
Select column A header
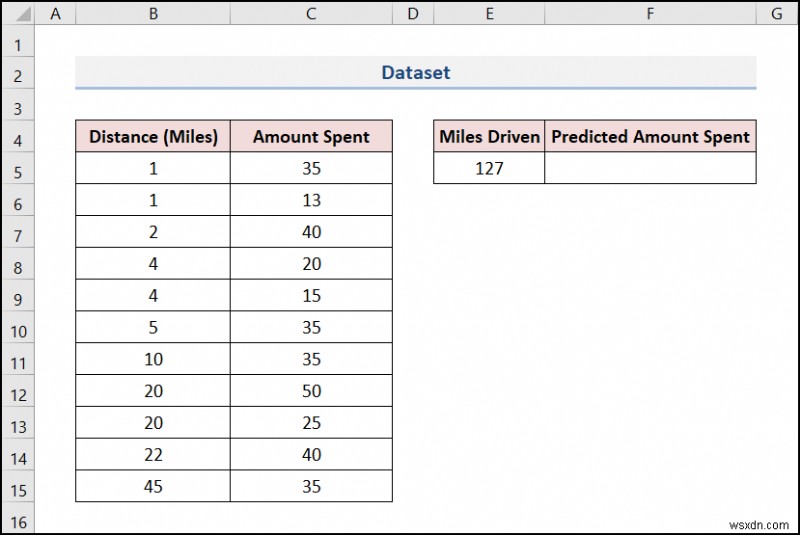[55, 14]
